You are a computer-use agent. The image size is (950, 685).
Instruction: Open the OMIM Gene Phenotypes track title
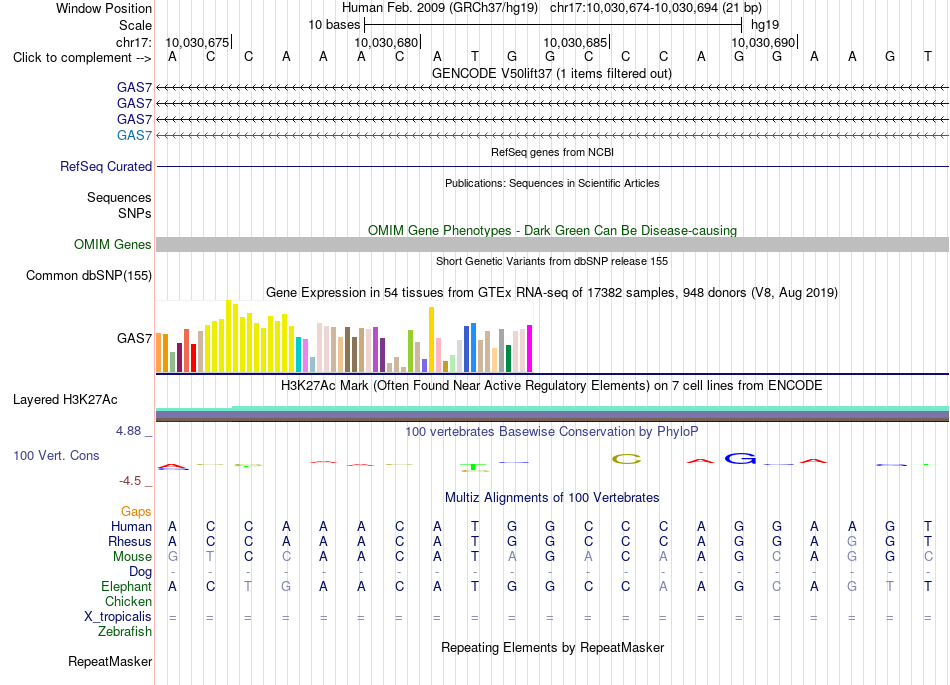point(552,230)
